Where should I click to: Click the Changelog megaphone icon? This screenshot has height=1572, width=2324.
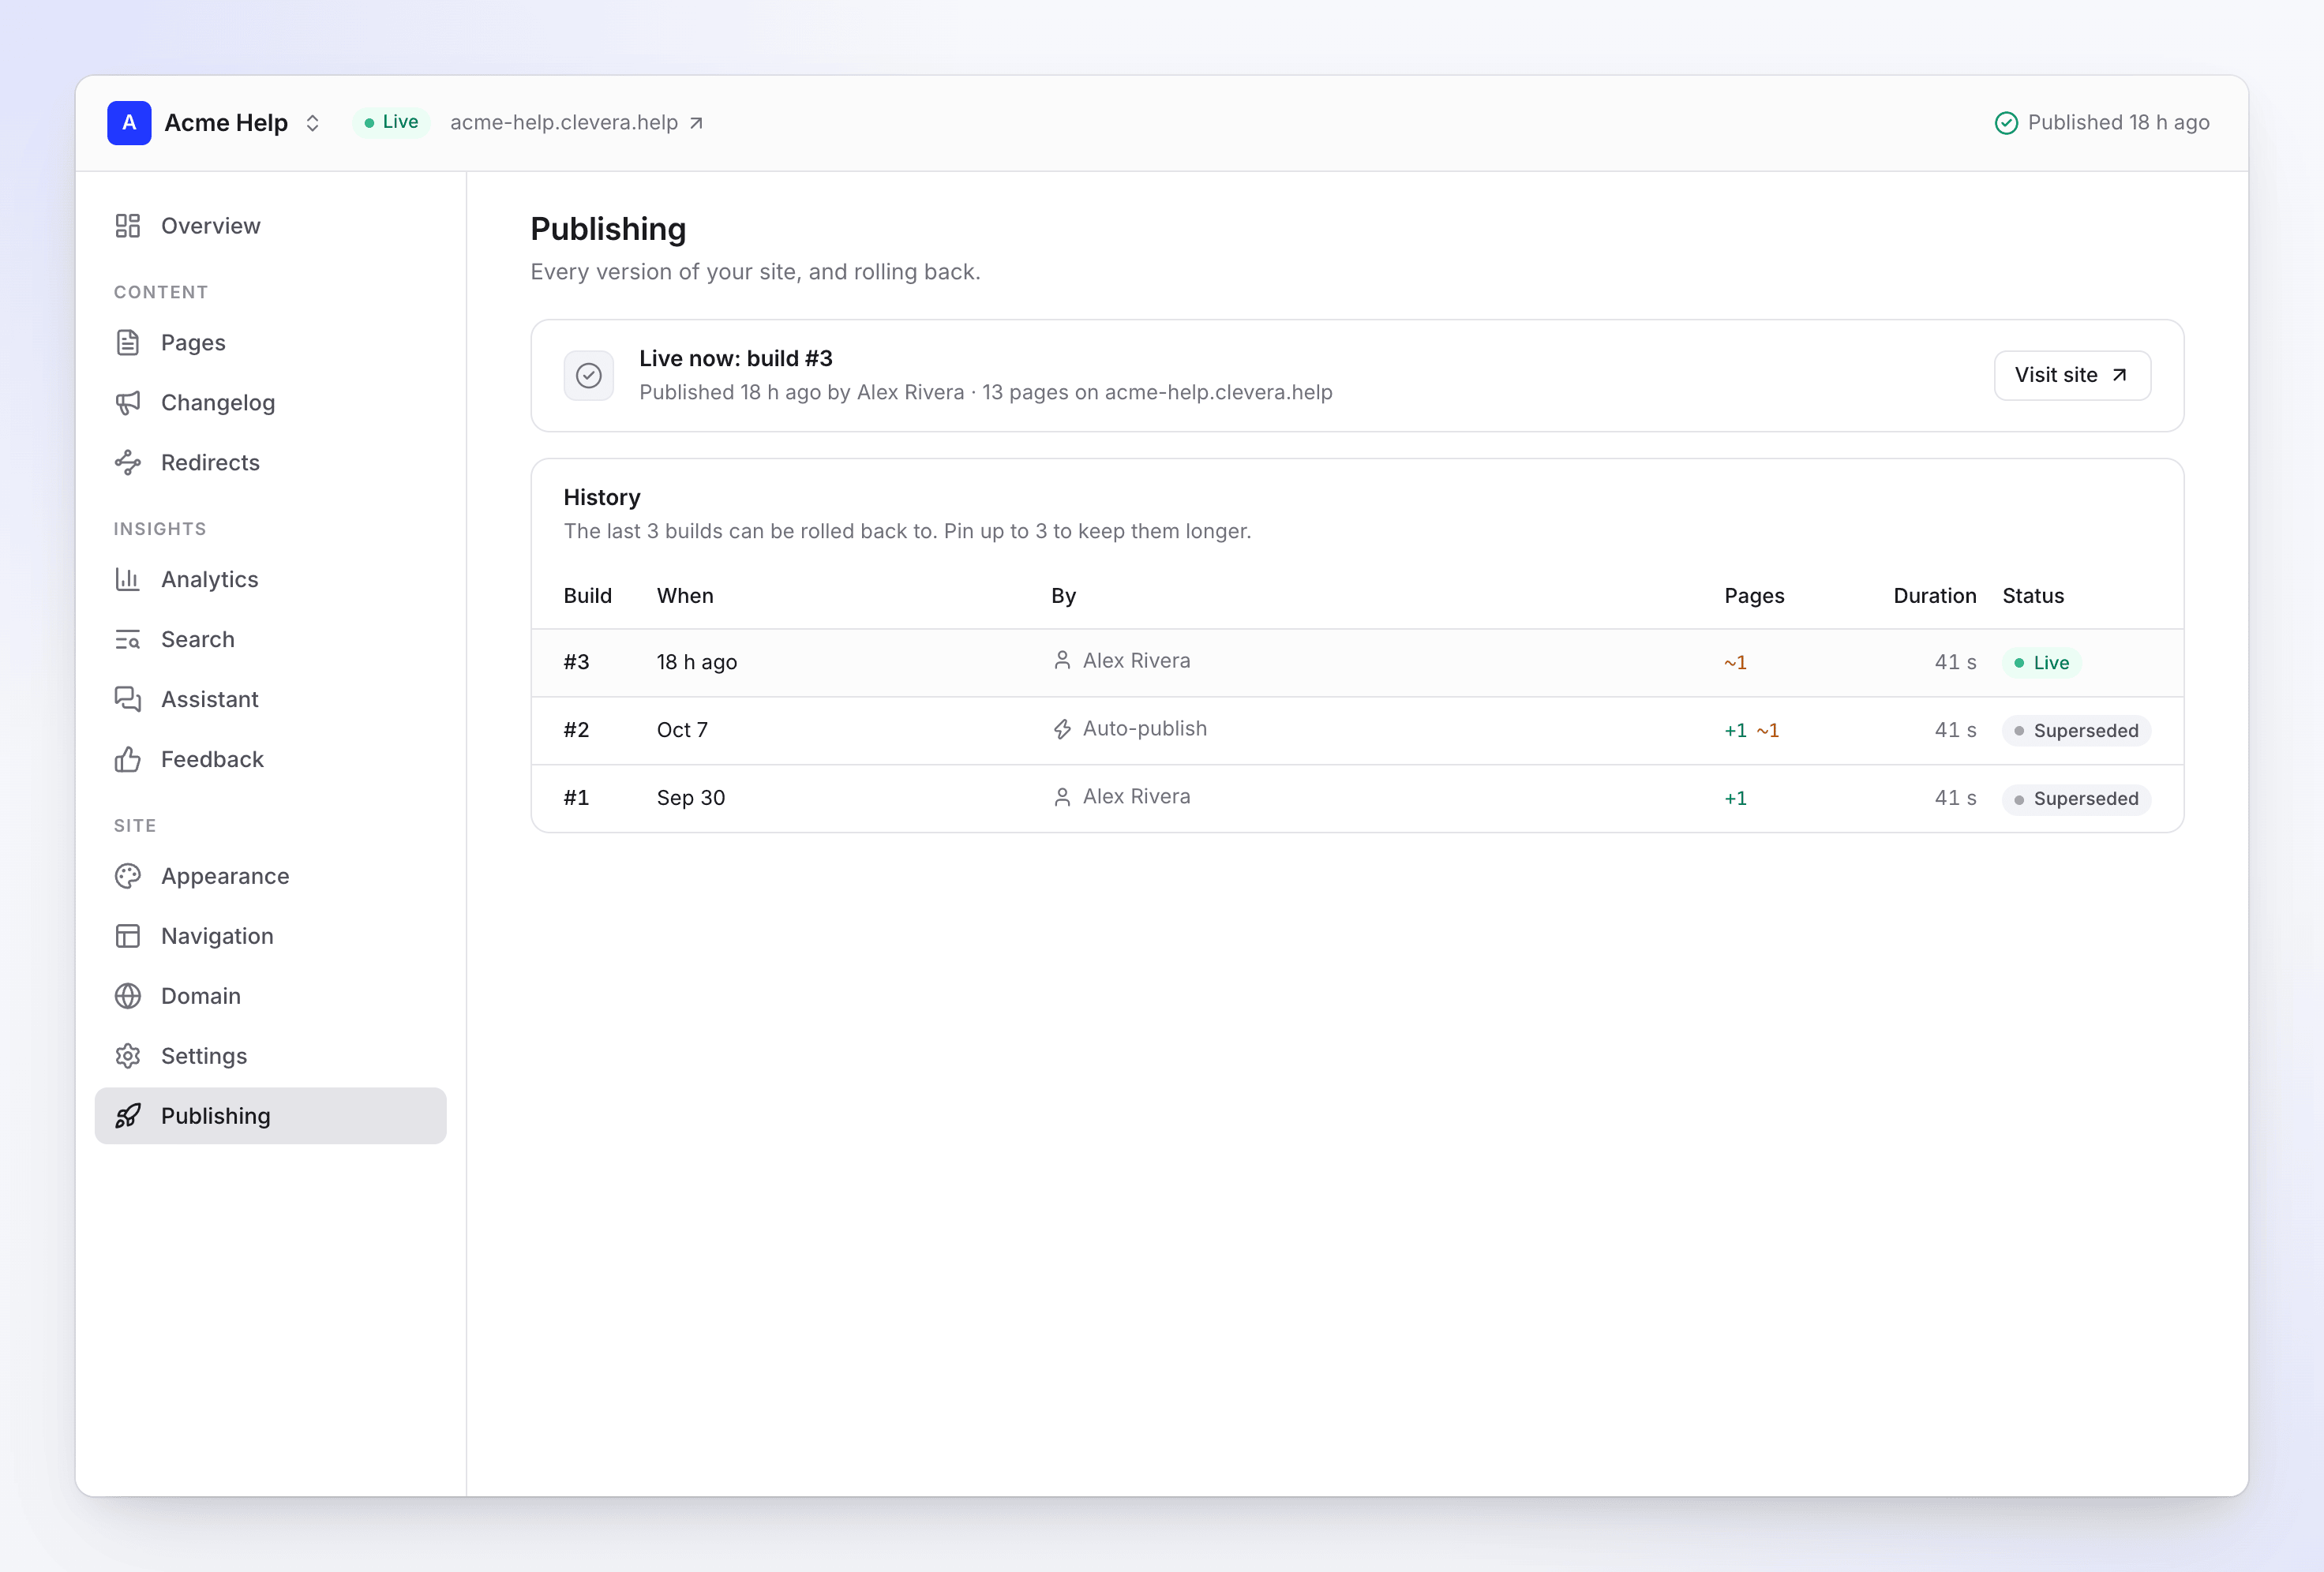point(128,403)
